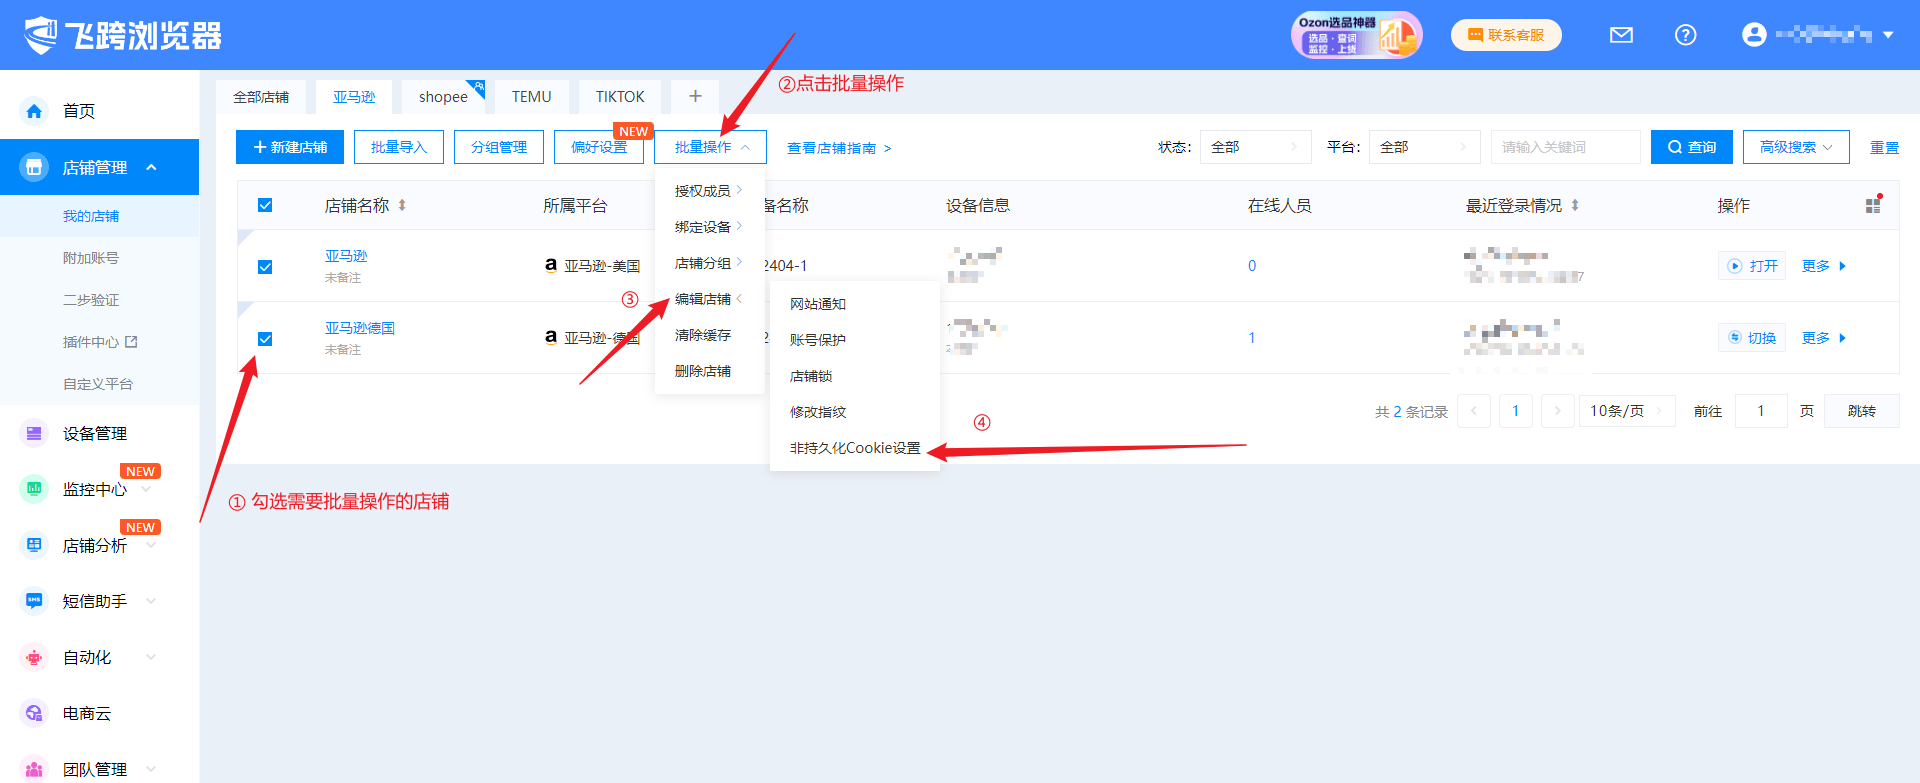Expand the 10条/页 page size dropdown
Image resolution: width=1920 pixels, height=783 pixels.
1626,411
